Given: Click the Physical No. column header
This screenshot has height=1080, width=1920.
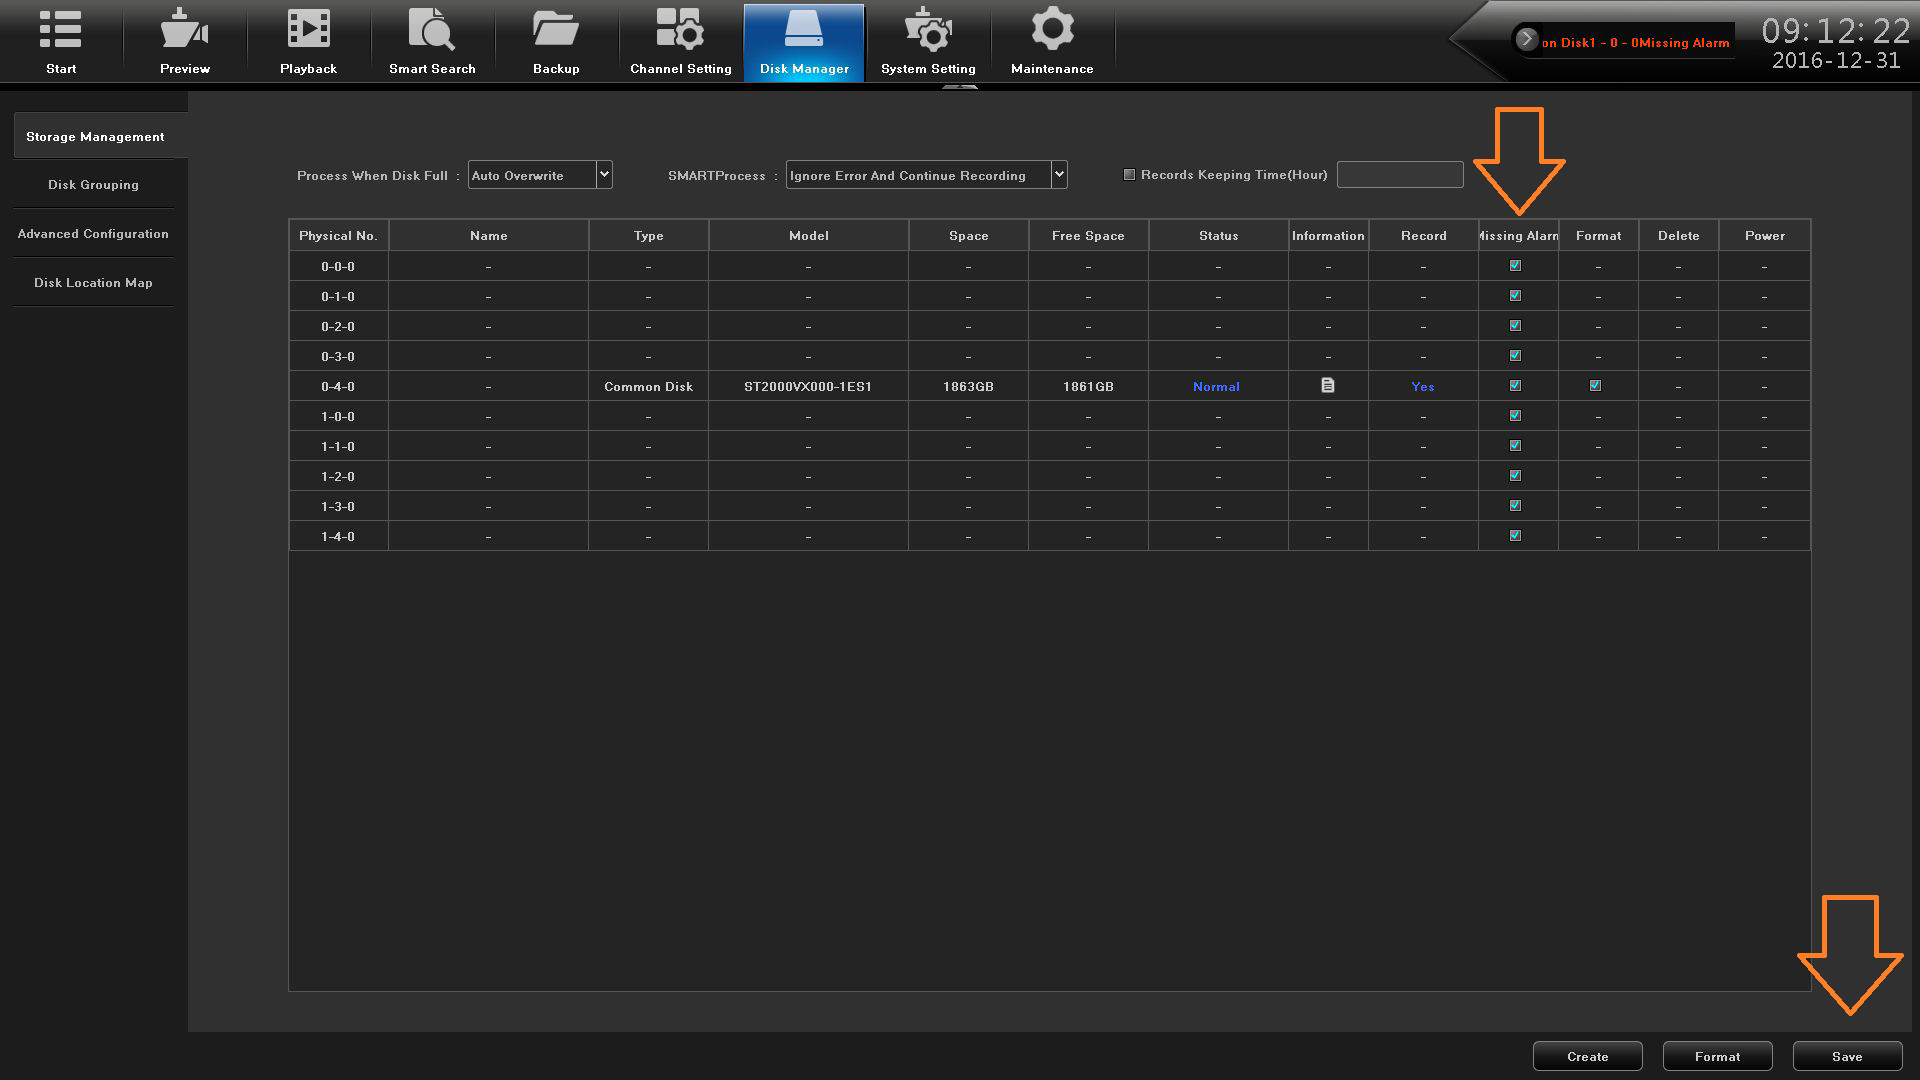Looking at the screenshot, I should coord(338,236).
